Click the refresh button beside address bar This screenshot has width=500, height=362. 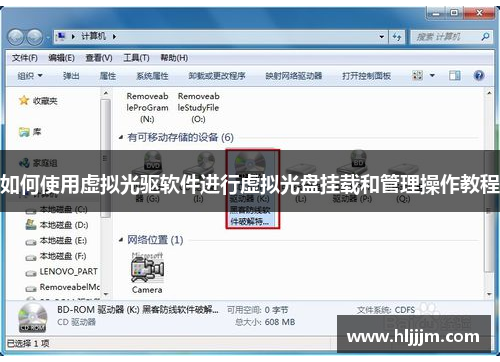tap(397, 37)
